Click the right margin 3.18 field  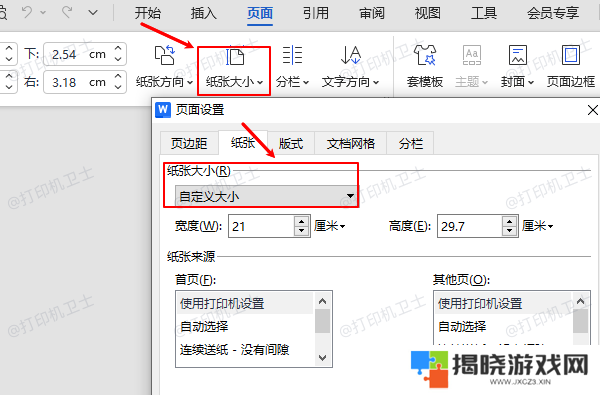[x=79, y=82]
